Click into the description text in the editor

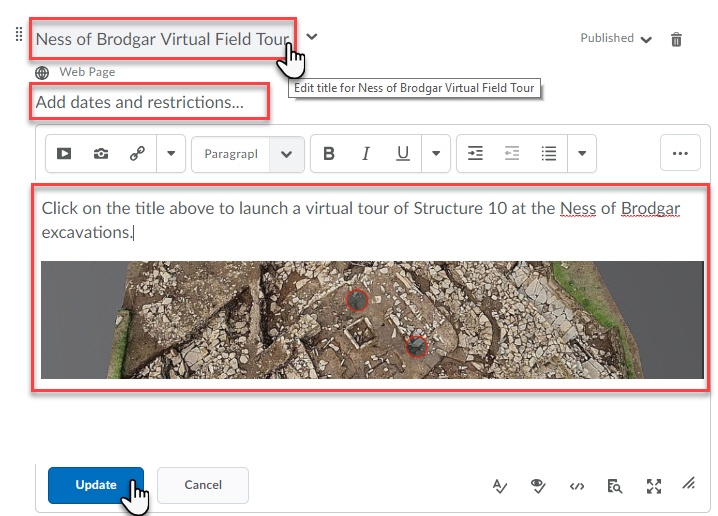(x=361, y=220)
